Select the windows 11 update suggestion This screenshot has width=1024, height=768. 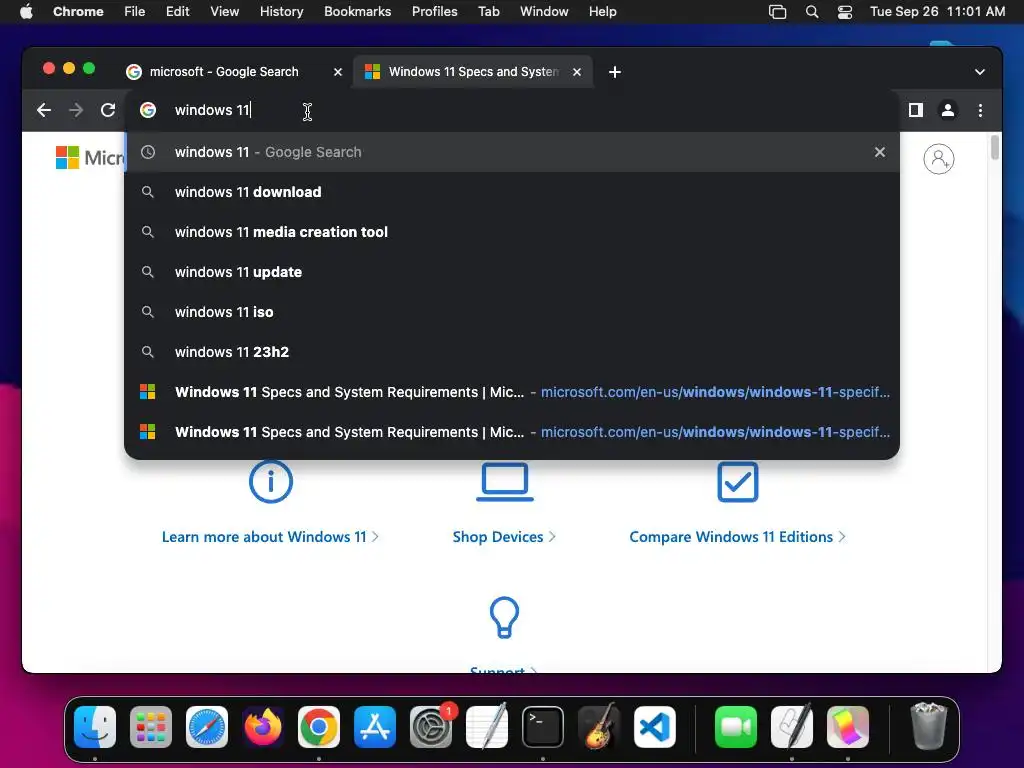[511, 272]
